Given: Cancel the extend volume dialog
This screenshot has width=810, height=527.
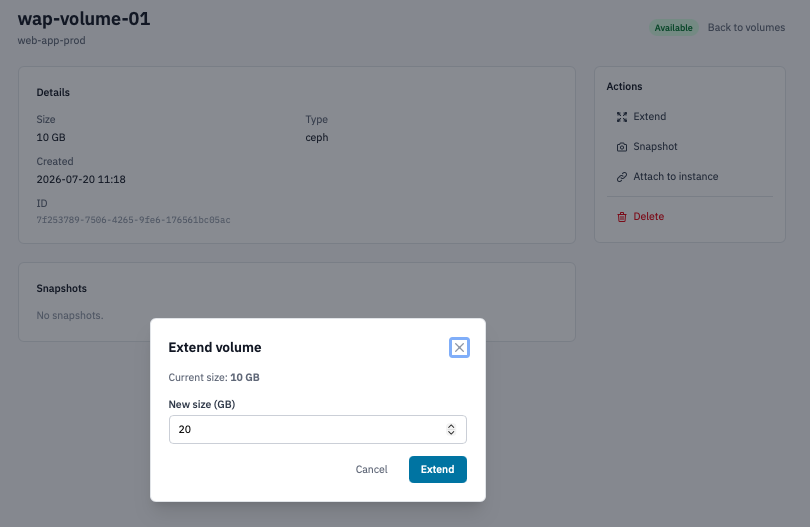Looking at the screenshot, I should click(x=371, y=469).
